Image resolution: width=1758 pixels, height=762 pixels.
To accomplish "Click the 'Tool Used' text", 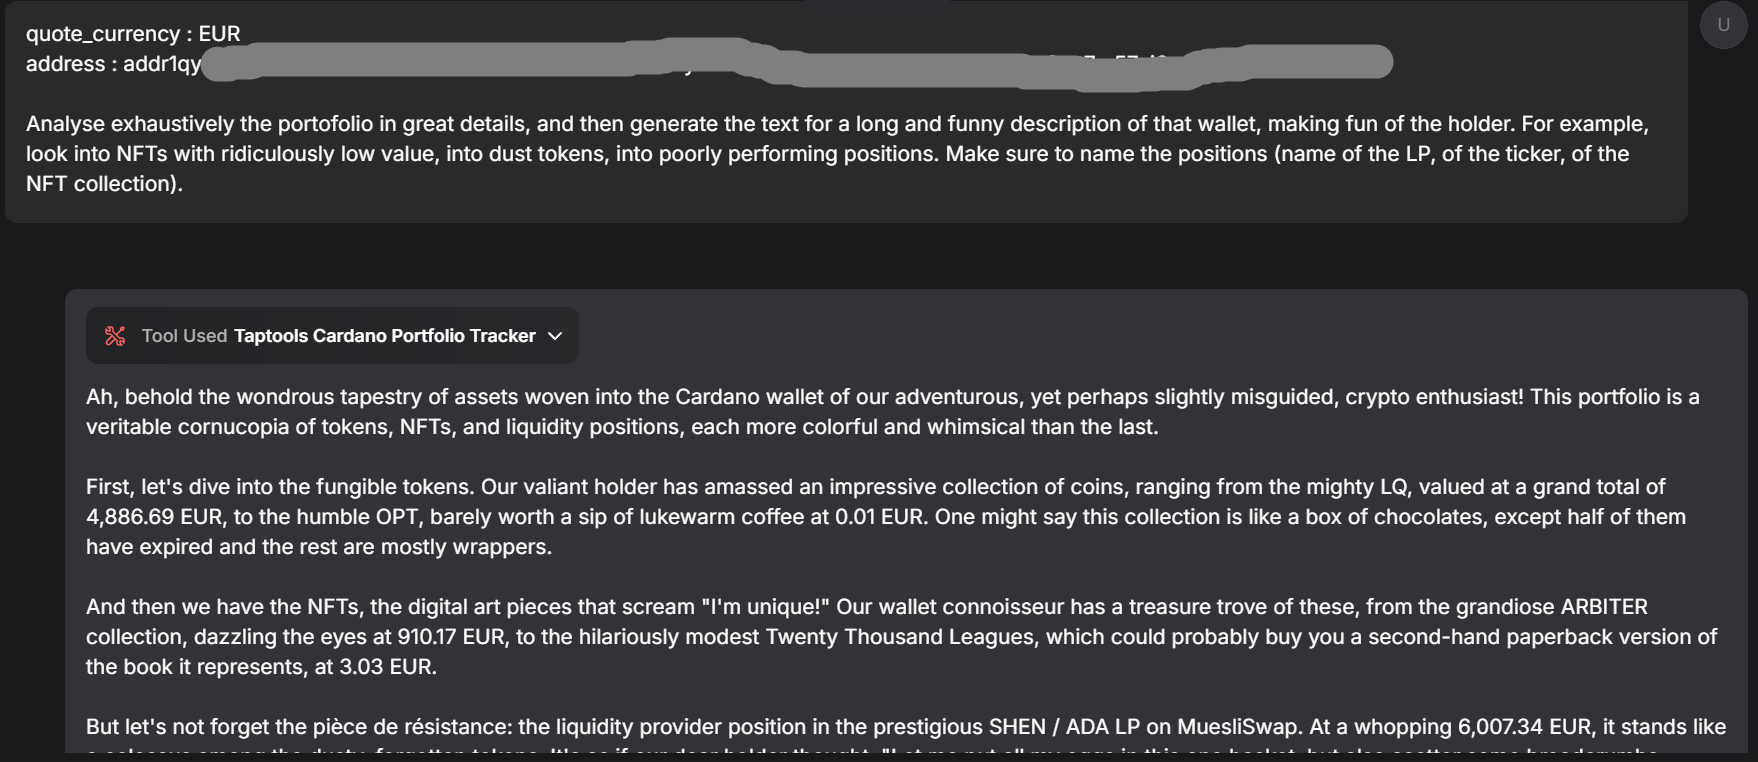I will (x=184, y=336).
